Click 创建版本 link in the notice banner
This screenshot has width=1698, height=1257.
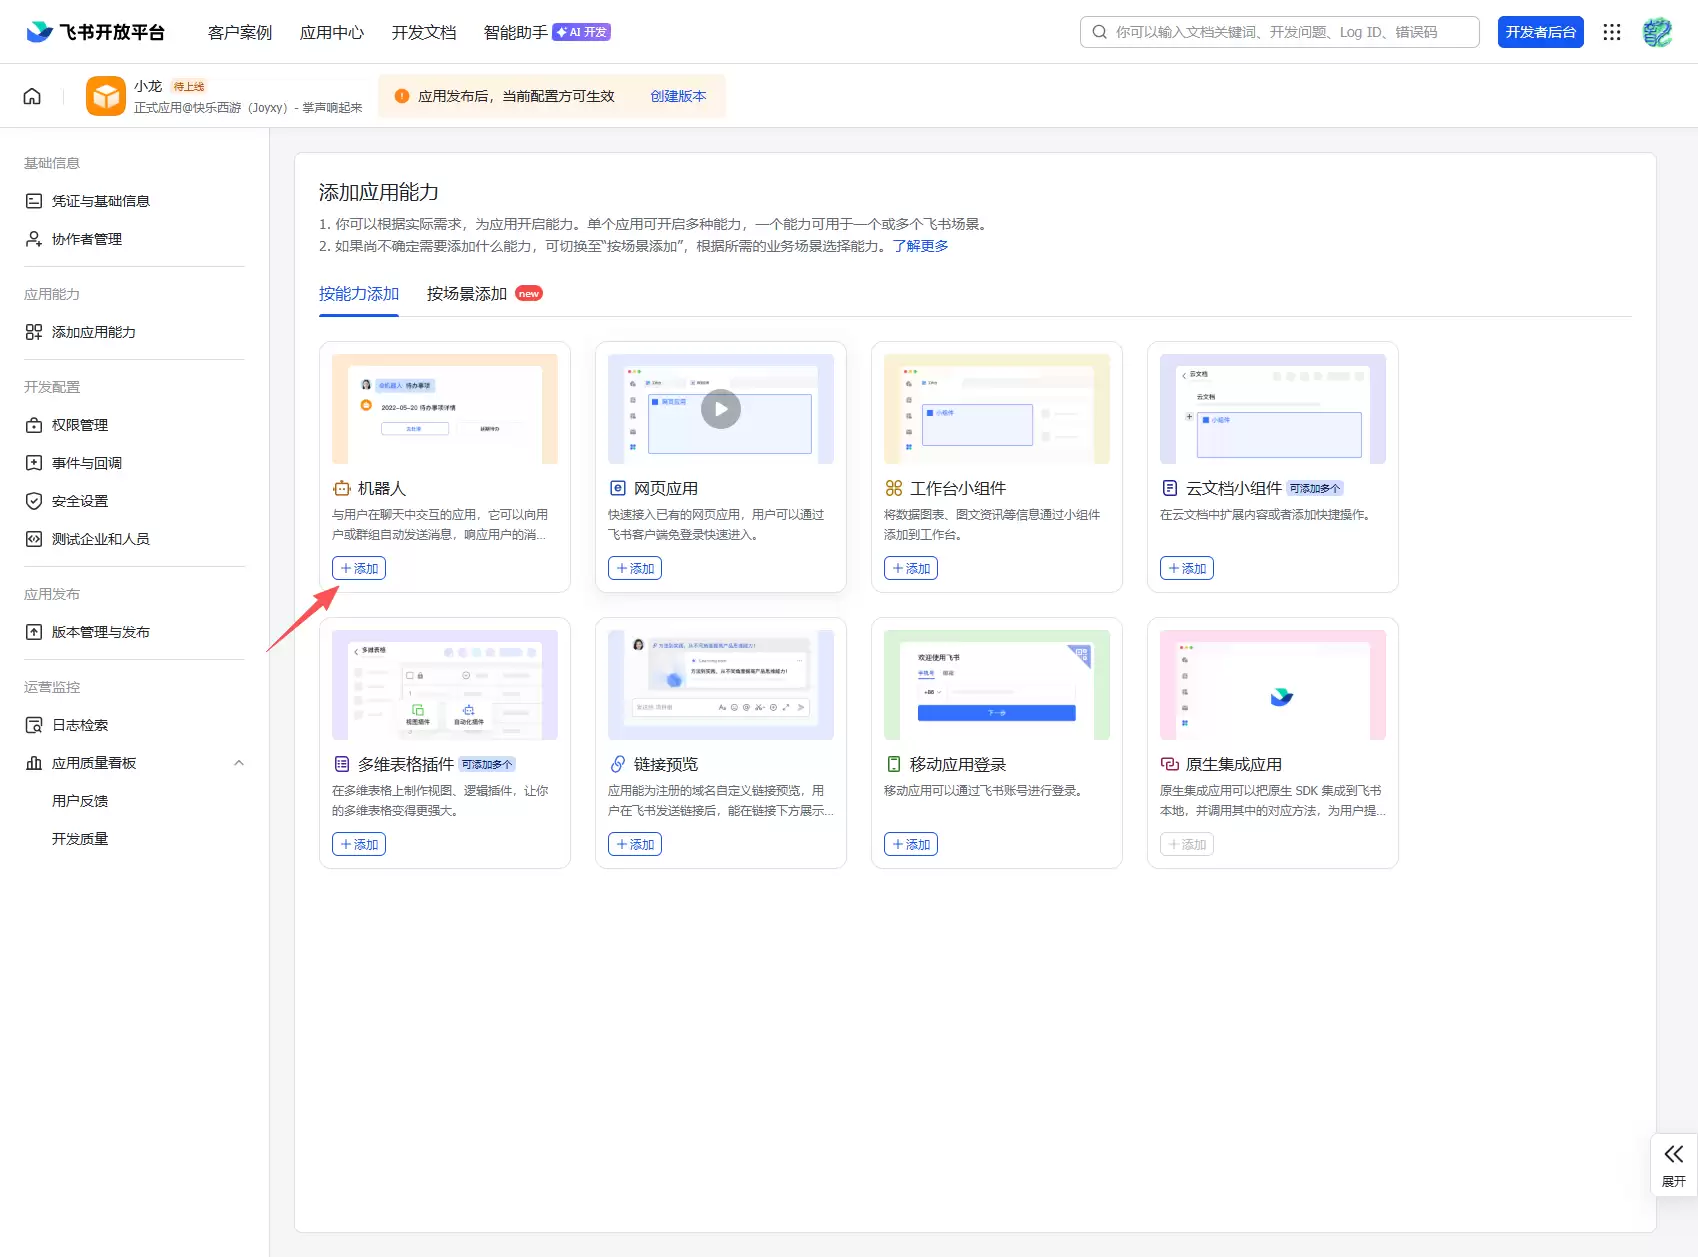[678, 96]
